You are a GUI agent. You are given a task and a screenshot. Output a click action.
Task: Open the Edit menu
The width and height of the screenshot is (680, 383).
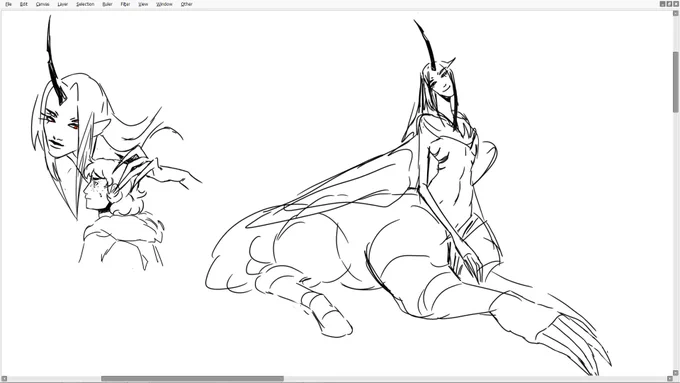tap(23, 4)
